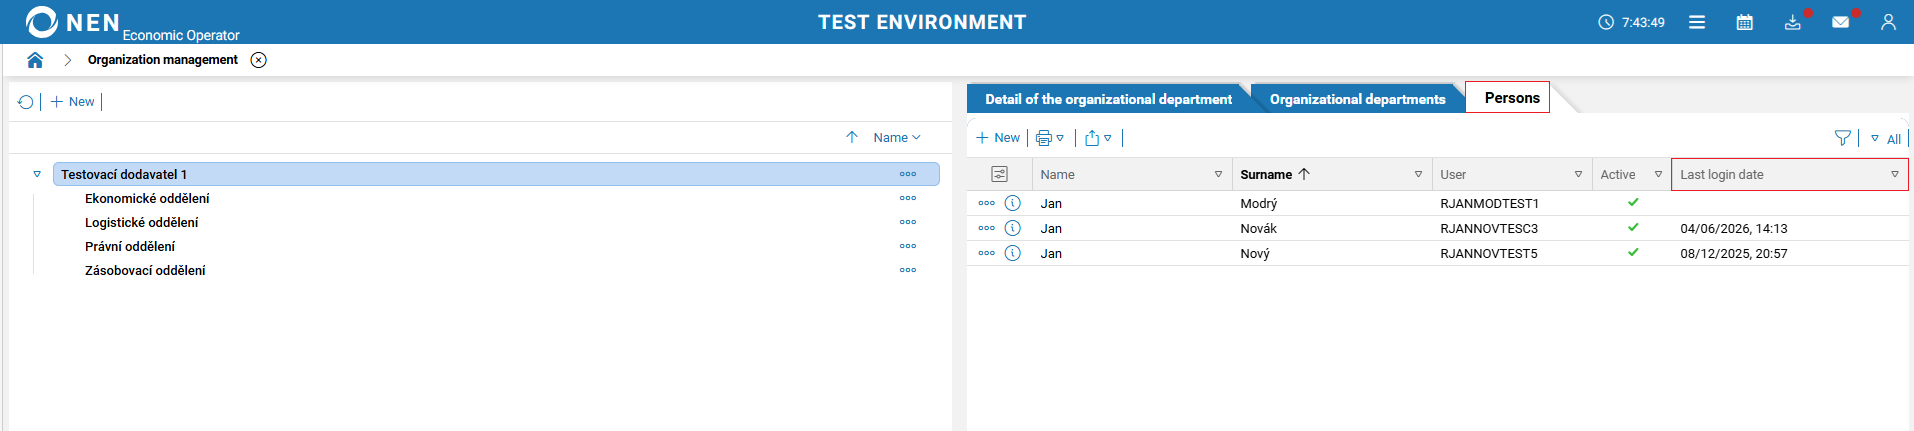The height and width of the screenshot is (431, 1914).
Task: Open row actions for Jan Nový
Action: point(986,253)
